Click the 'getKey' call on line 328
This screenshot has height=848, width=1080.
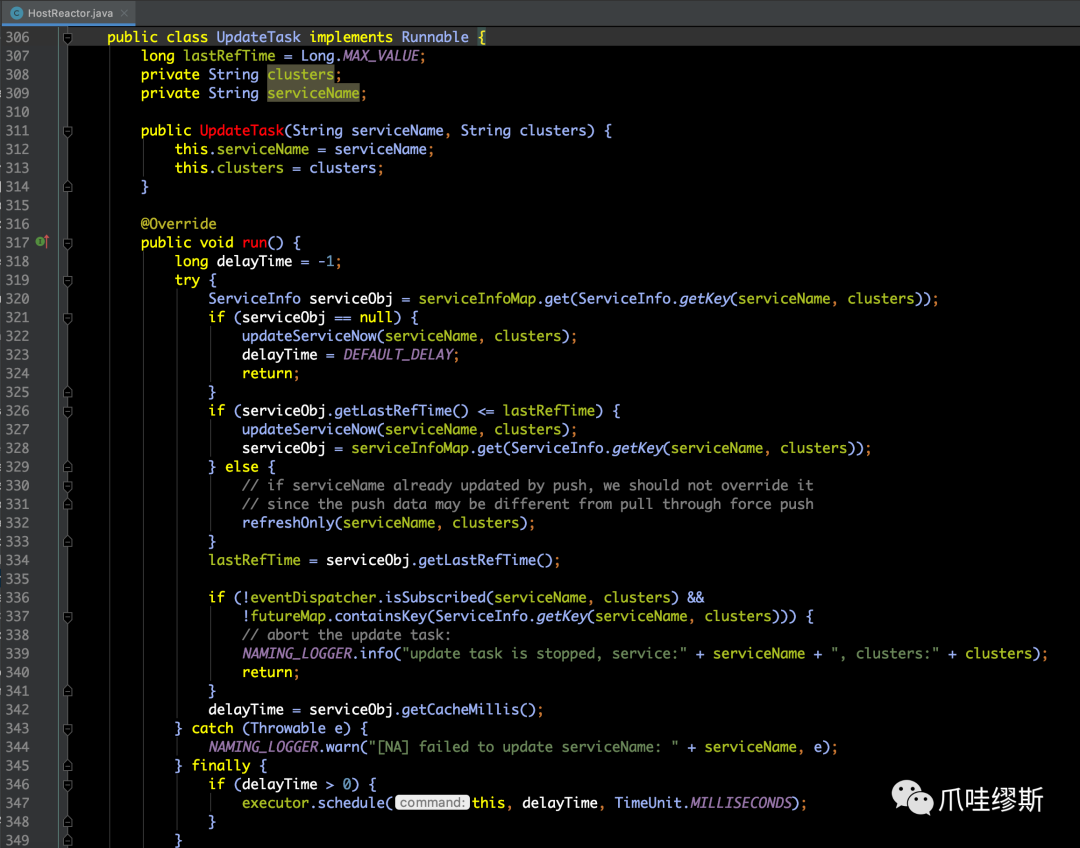click(636, 448)
